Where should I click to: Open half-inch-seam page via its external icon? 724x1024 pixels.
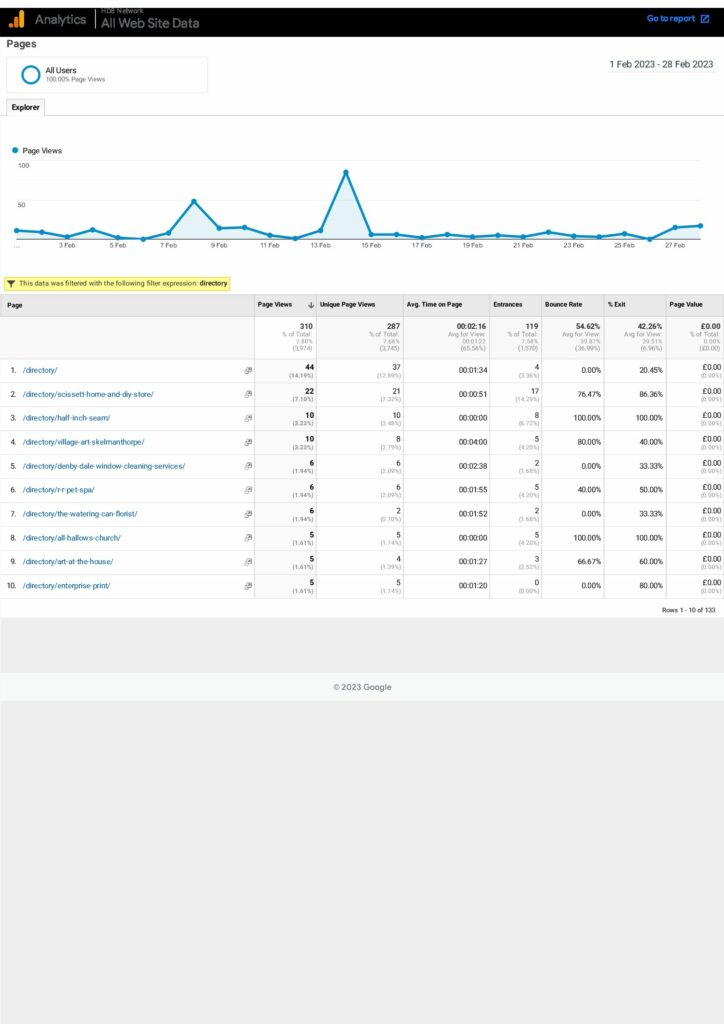pos(248,418)
